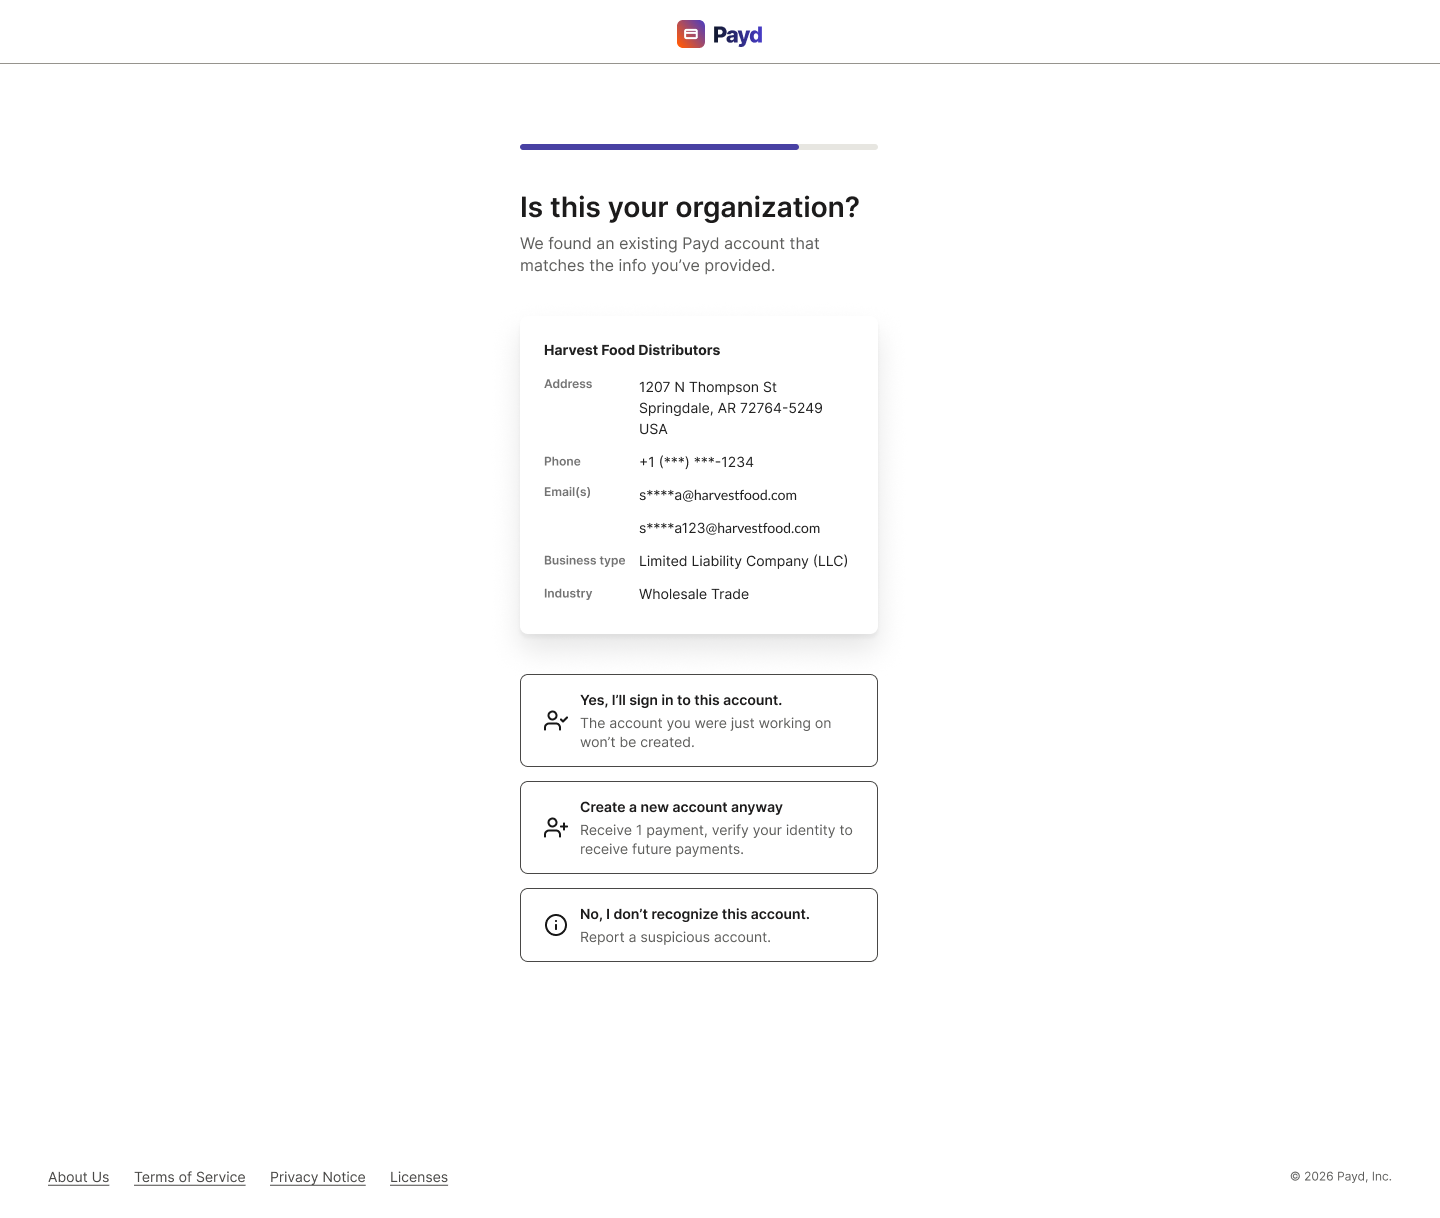1440x1218 pixels.
Task: Click the Payd wordmark in header
Action: coord(738,35)
